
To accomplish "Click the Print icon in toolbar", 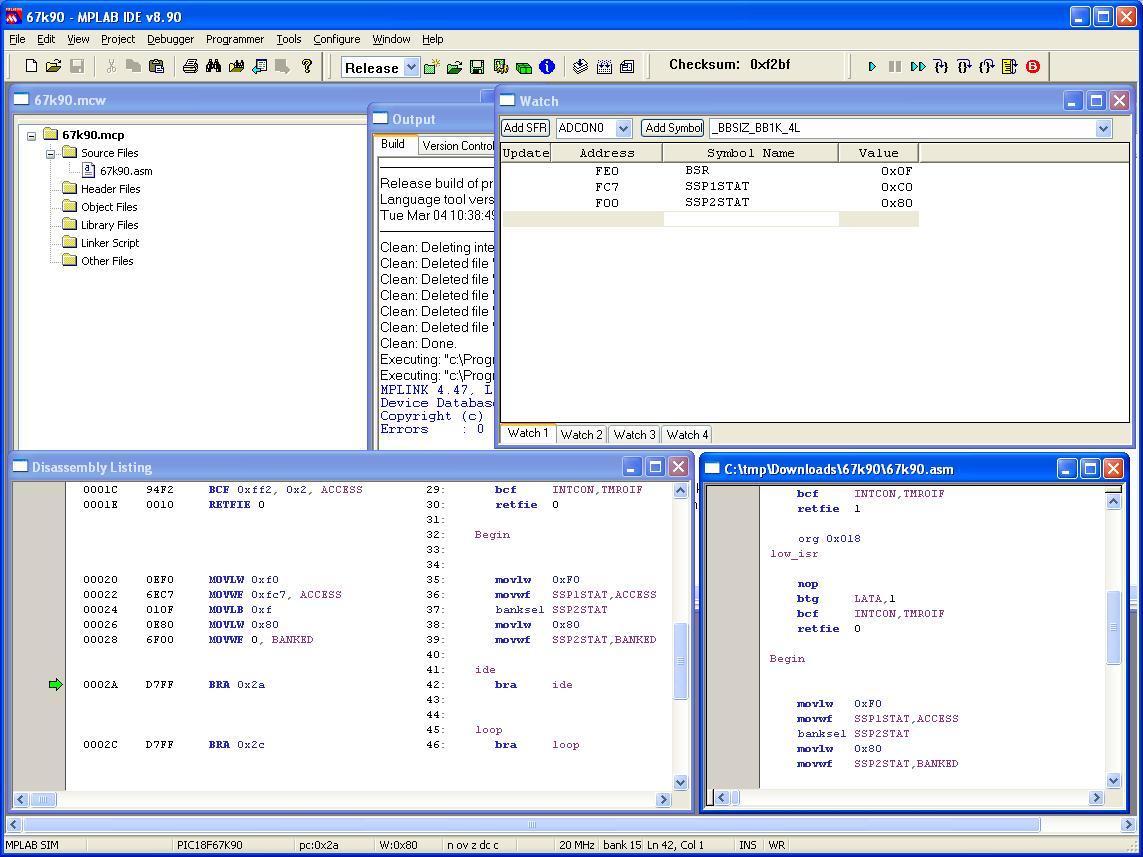I will pyautogui.click(x=190, y=67).
